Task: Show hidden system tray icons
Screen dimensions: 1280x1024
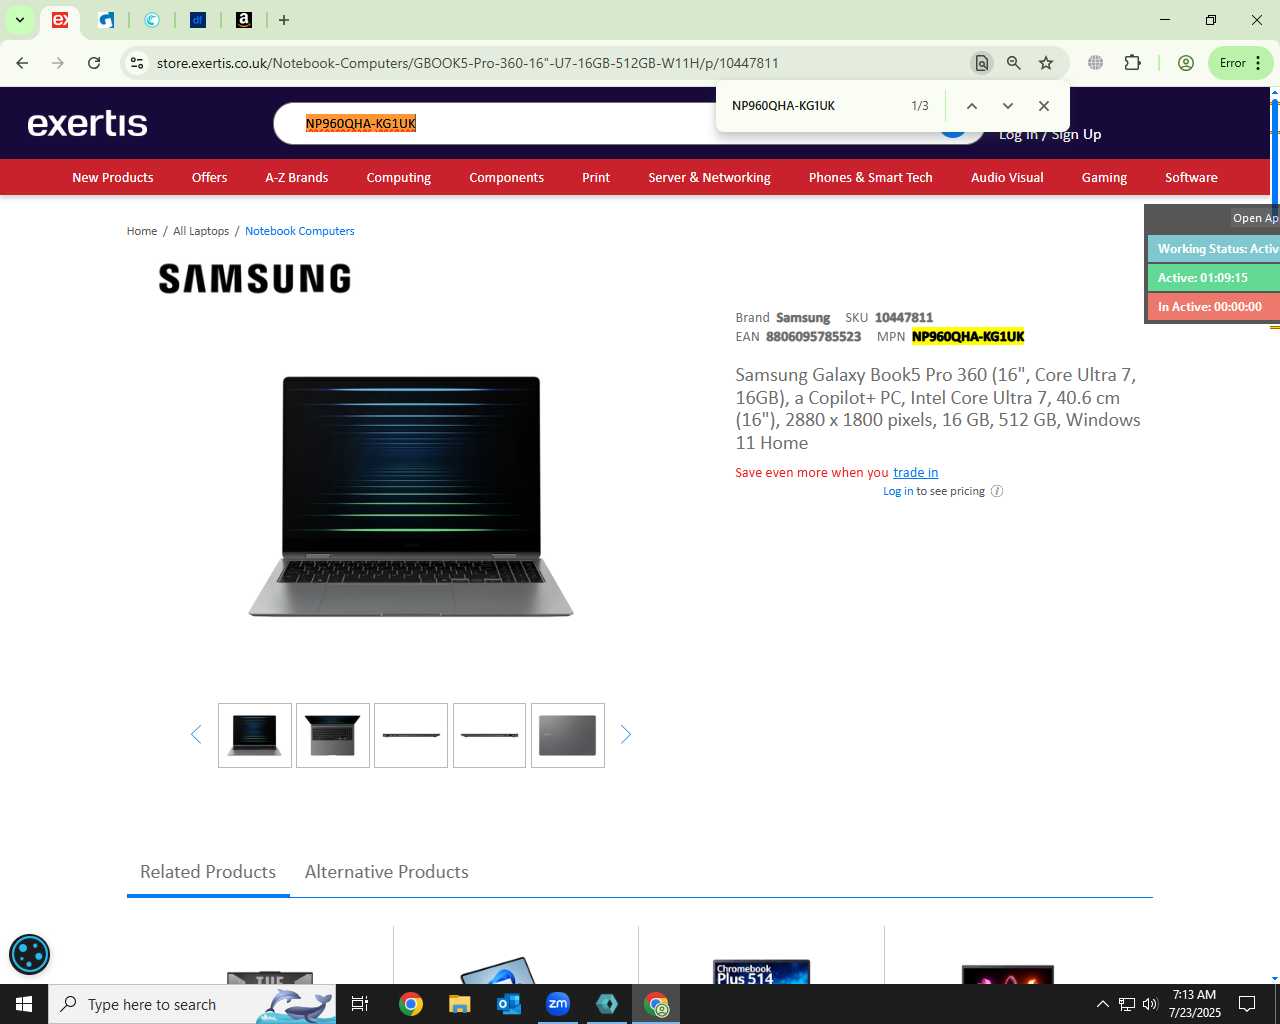Action: point(1102,1004)
